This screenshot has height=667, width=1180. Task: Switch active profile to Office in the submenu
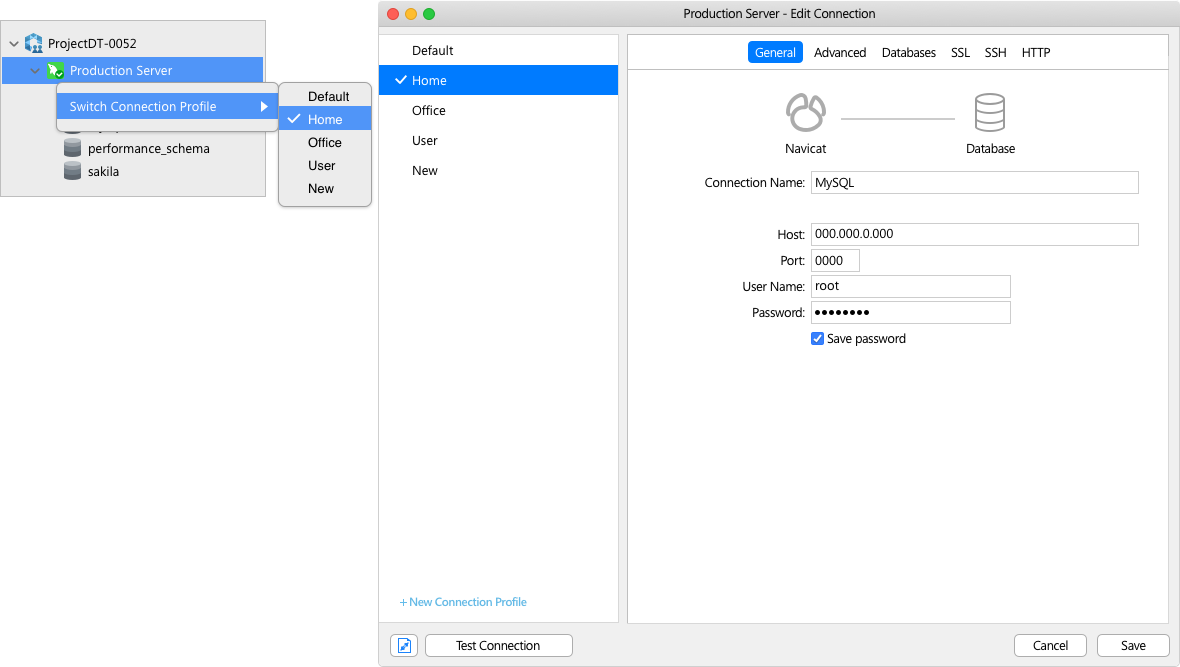[x=323, y=142]
